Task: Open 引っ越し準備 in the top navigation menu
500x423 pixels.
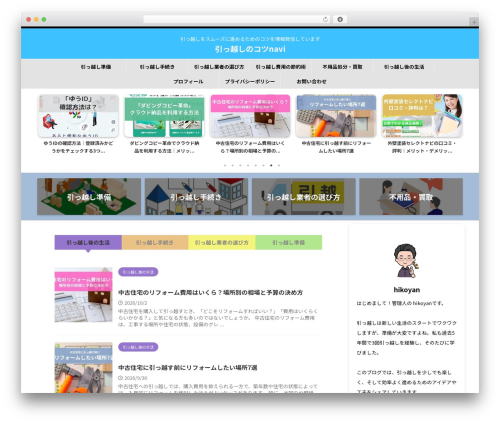Action: [x=96, y=67]
